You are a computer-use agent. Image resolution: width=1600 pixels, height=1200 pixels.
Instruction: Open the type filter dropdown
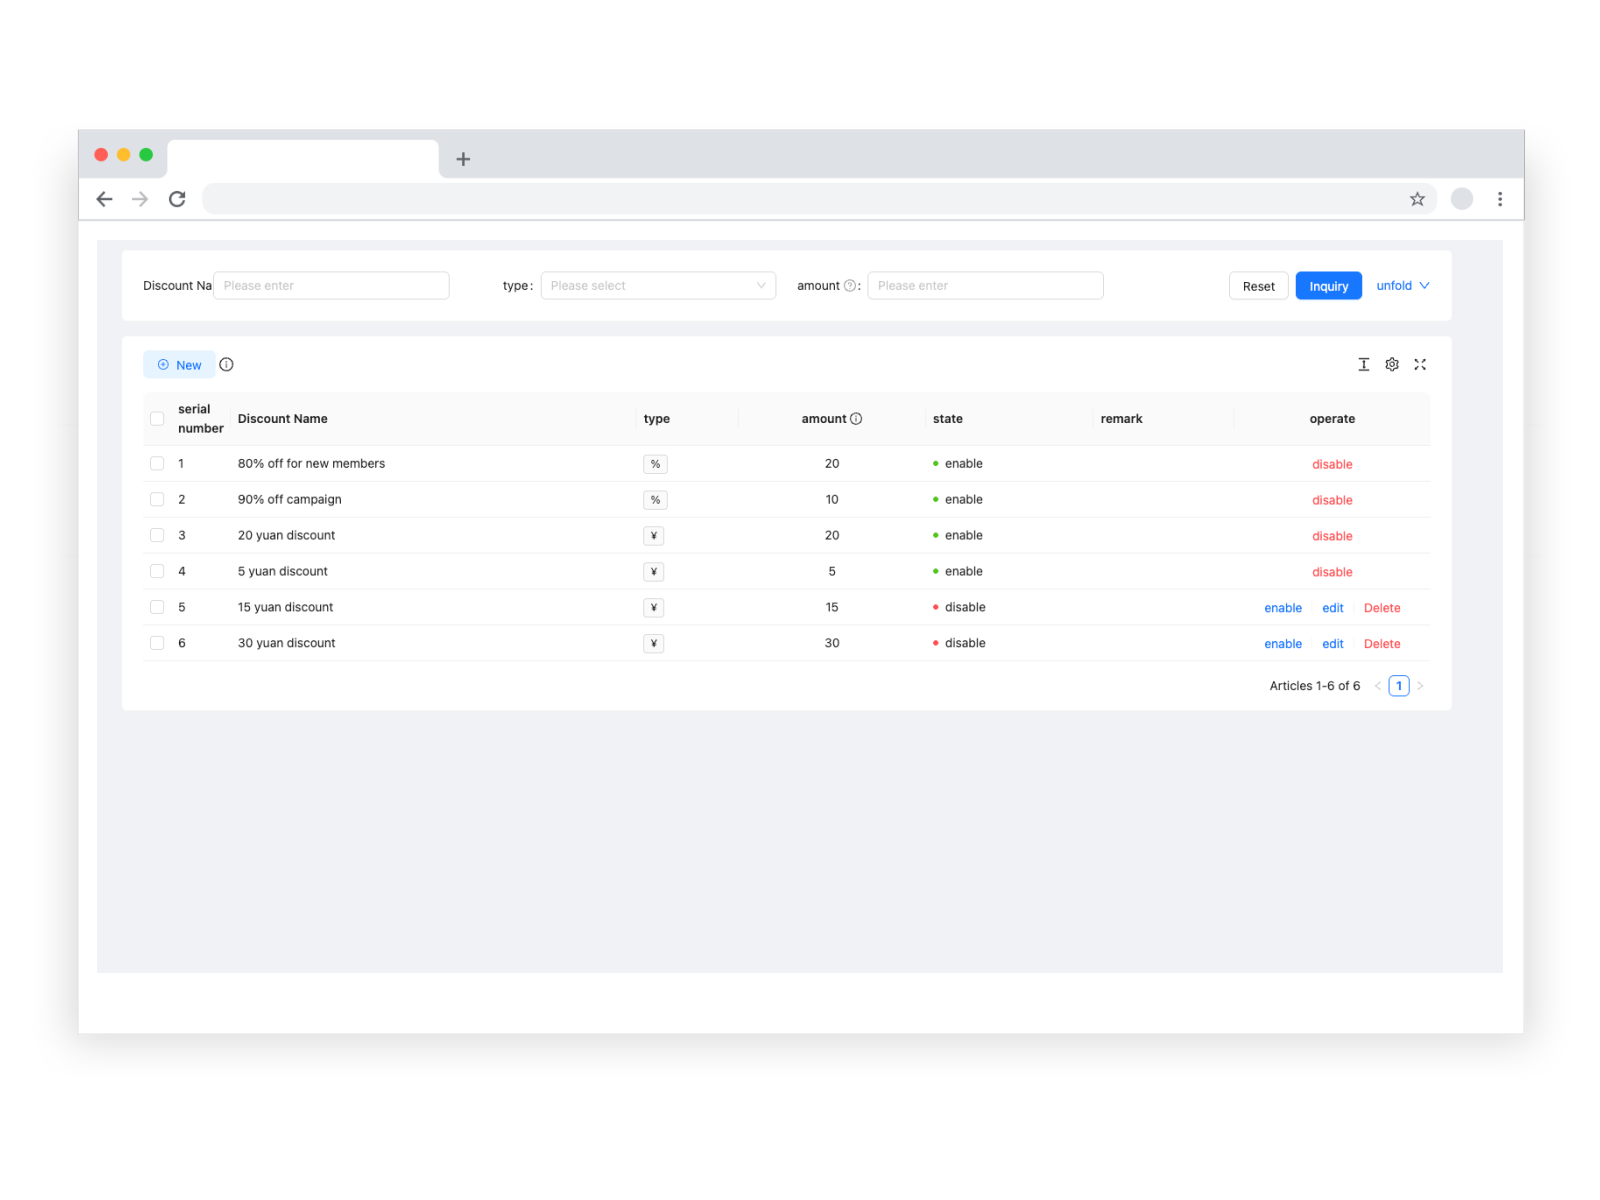click(657, 286)
